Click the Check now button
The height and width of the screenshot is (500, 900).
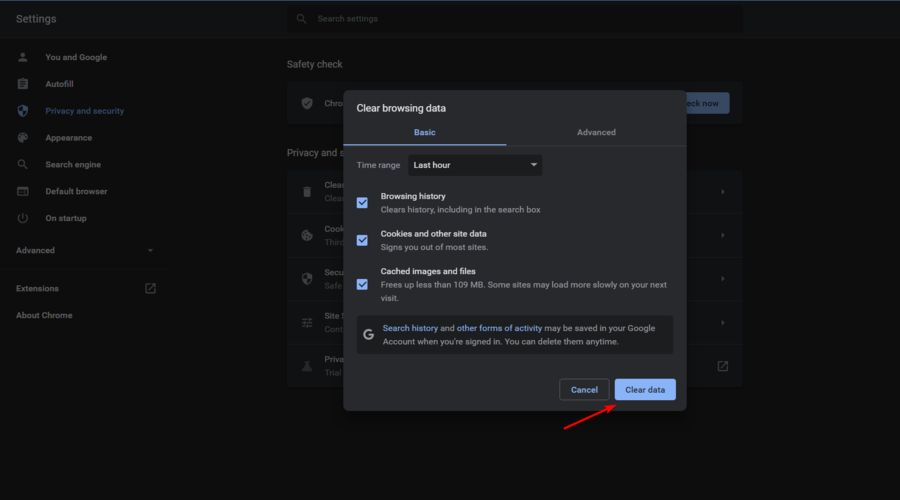[707, 104]
